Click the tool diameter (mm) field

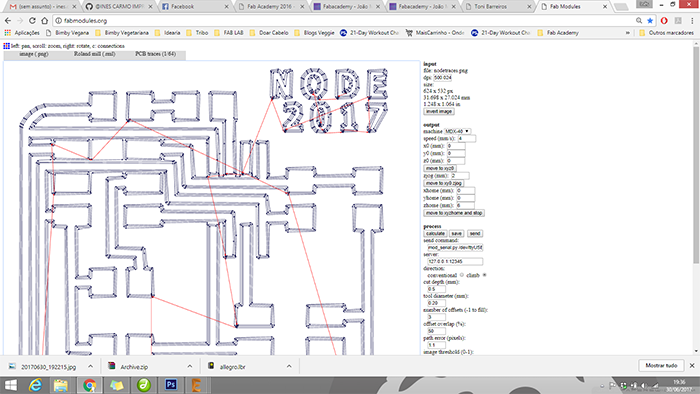point(436,303)
